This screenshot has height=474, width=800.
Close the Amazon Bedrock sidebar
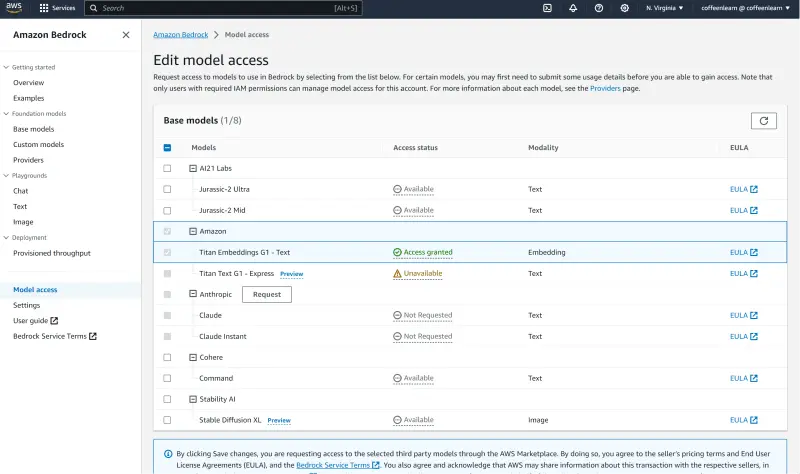125,35
